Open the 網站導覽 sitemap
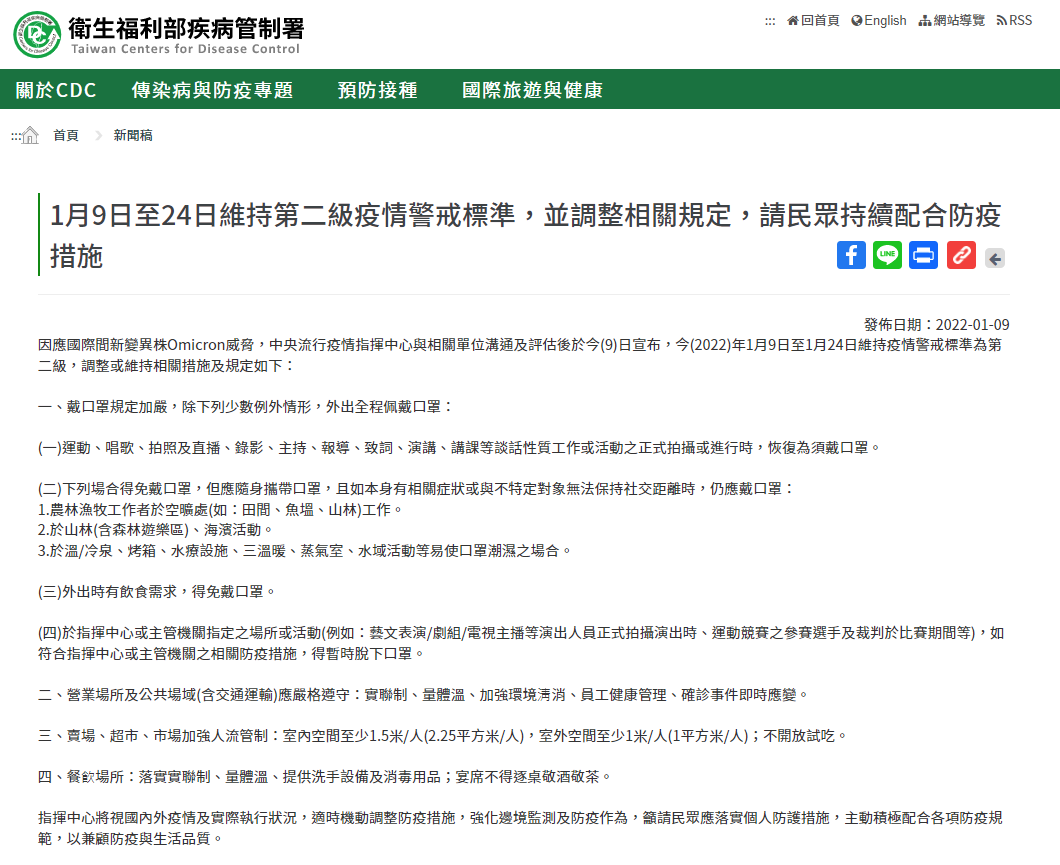Viewport: 1060px width, 865px height. [x=952, y=21]
